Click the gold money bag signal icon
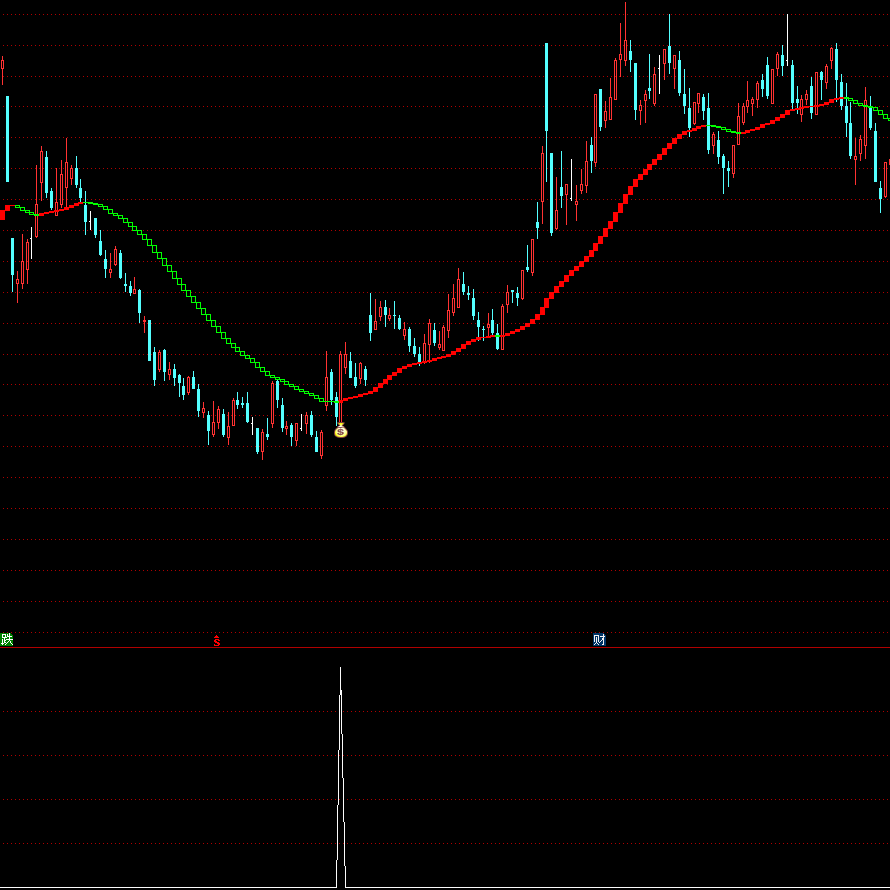 (x=340, y=431)
